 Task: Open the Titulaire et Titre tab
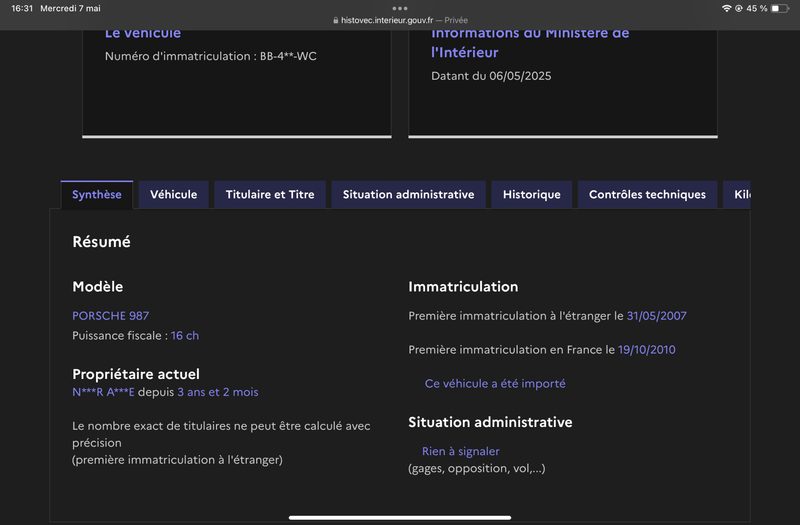[270, 195]
